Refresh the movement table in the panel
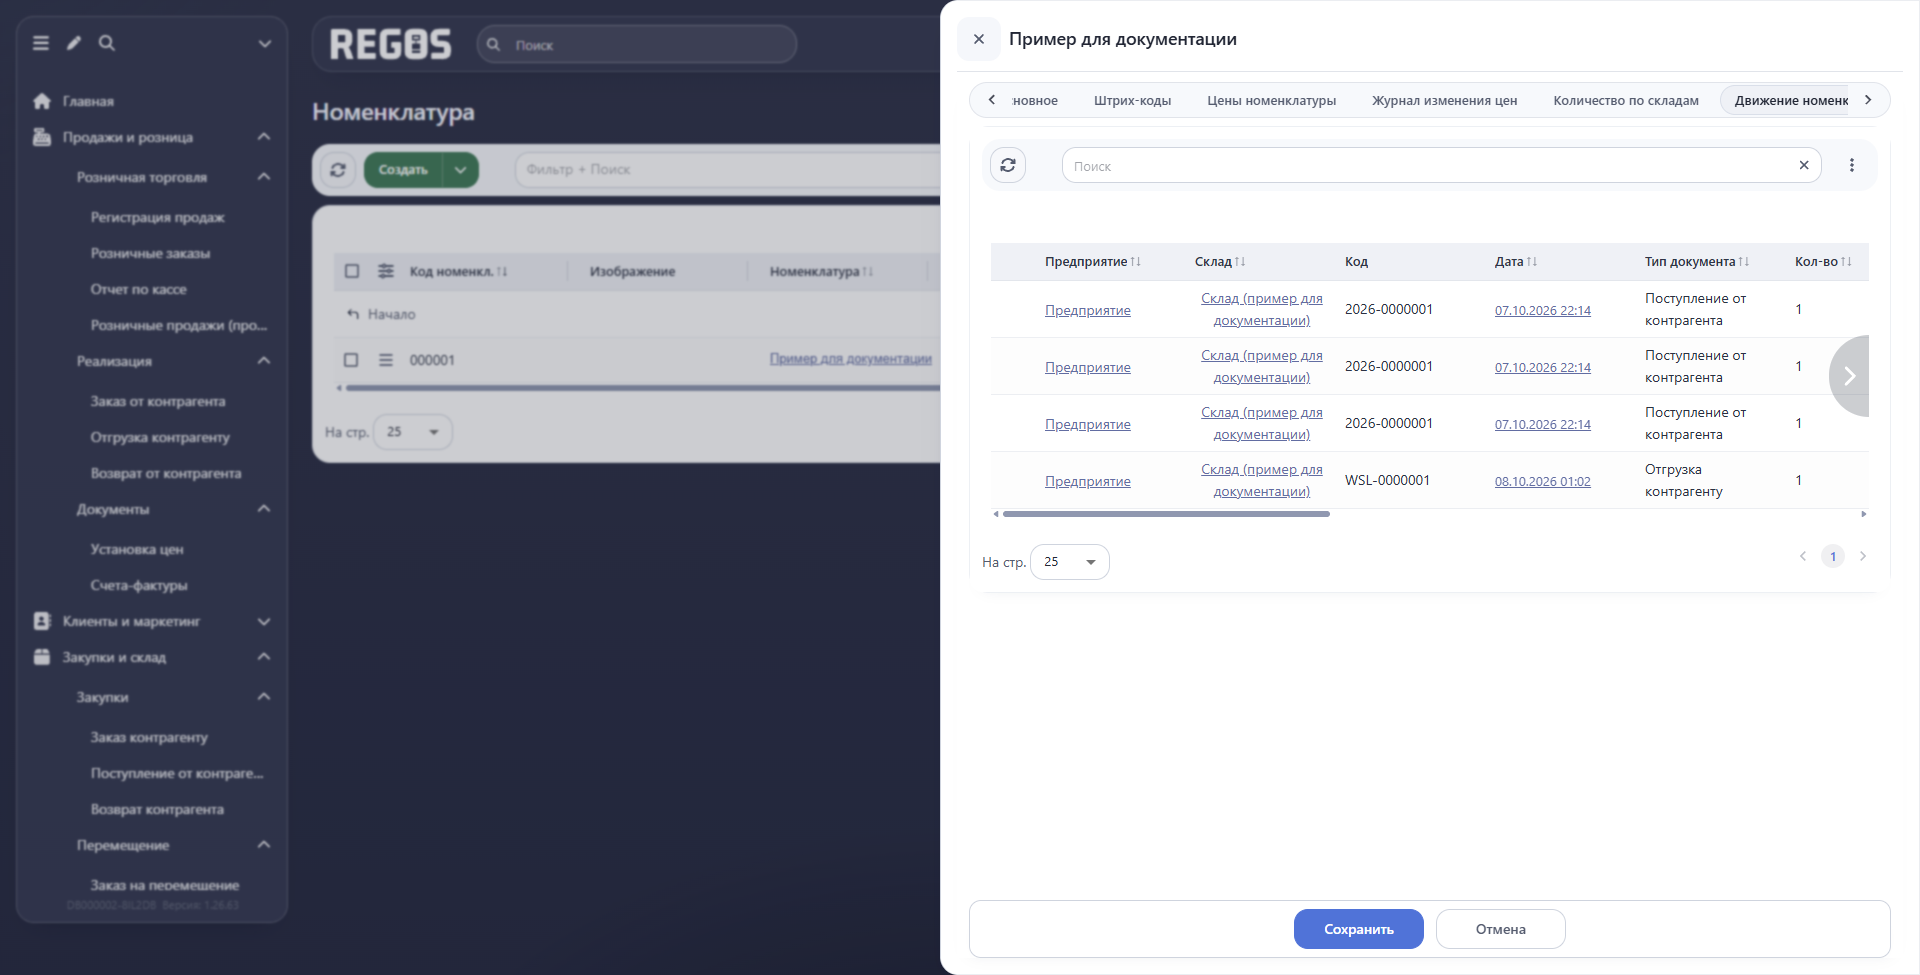Viewport: 1920px width, 975px height. point(1008,165)
